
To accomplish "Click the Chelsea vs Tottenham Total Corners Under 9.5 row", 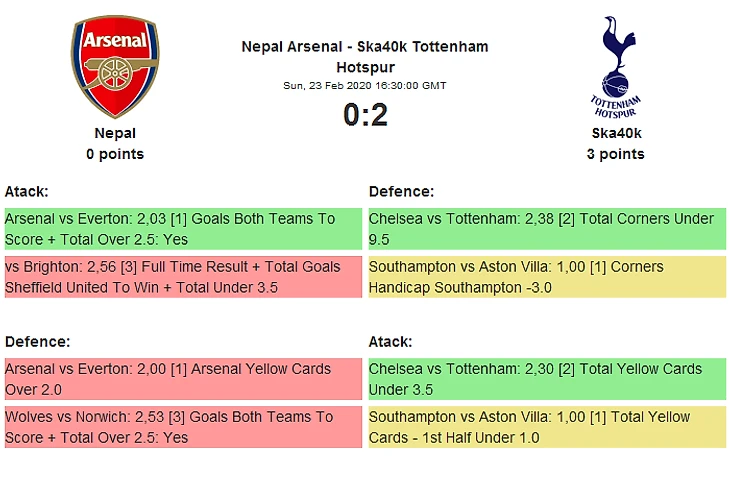I will tap(546, 229).
